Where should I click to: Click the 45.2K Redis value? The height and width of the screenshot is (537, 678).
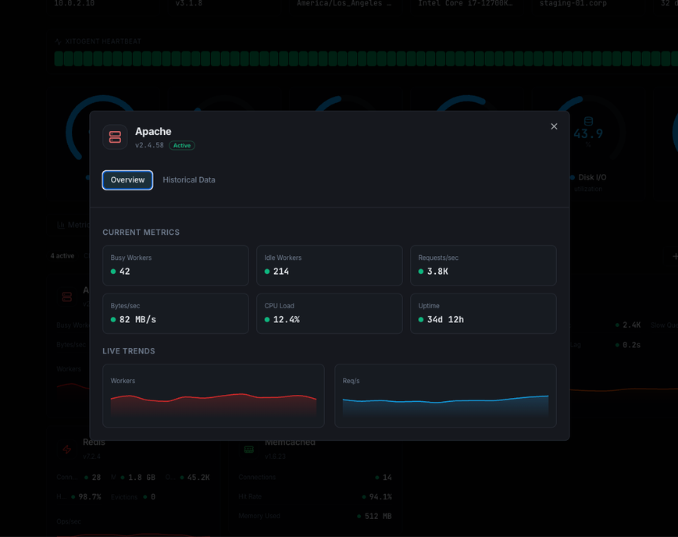198,477
